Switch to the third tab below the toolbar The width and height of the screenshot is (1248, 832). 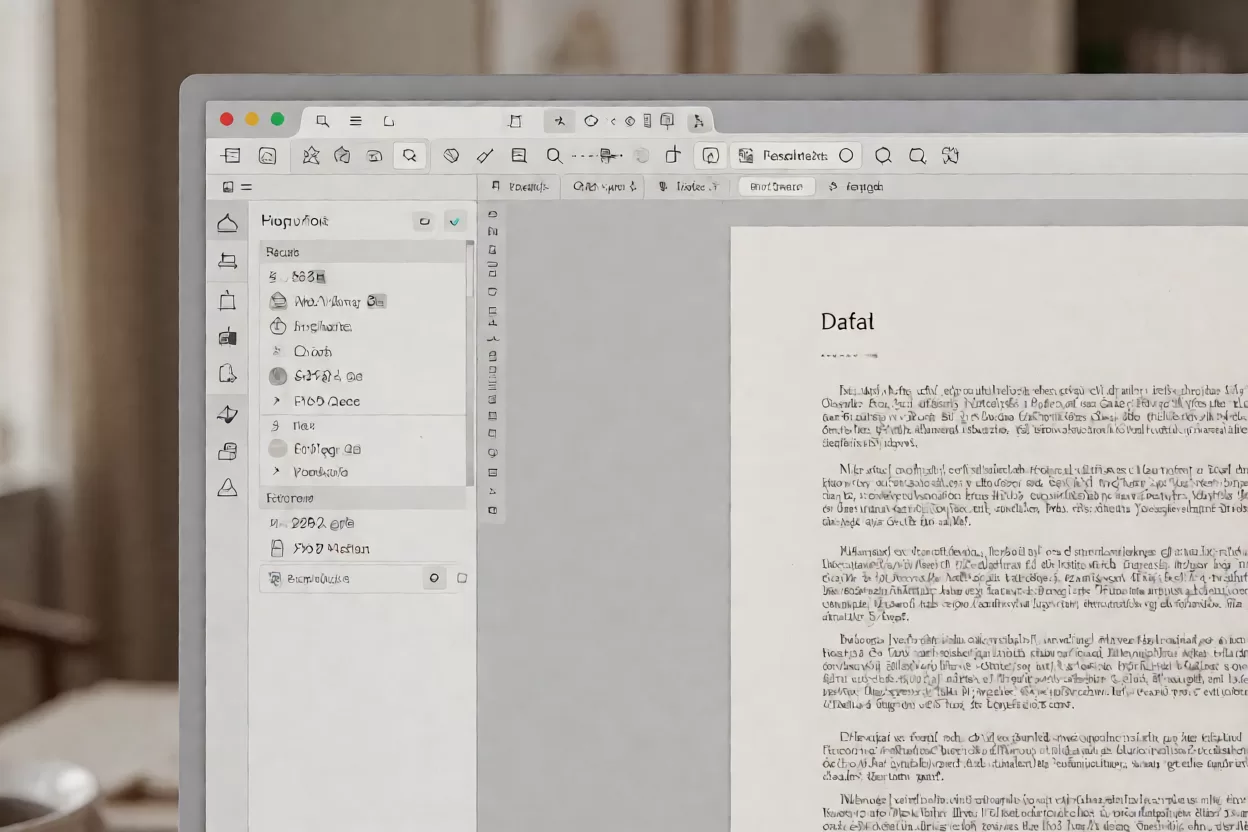688,187
